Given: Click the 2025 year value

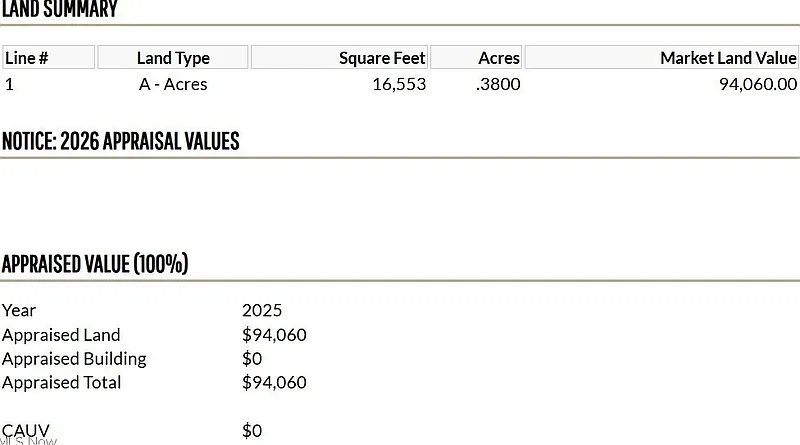Looking at the screenshot, I should coord(262,310).
